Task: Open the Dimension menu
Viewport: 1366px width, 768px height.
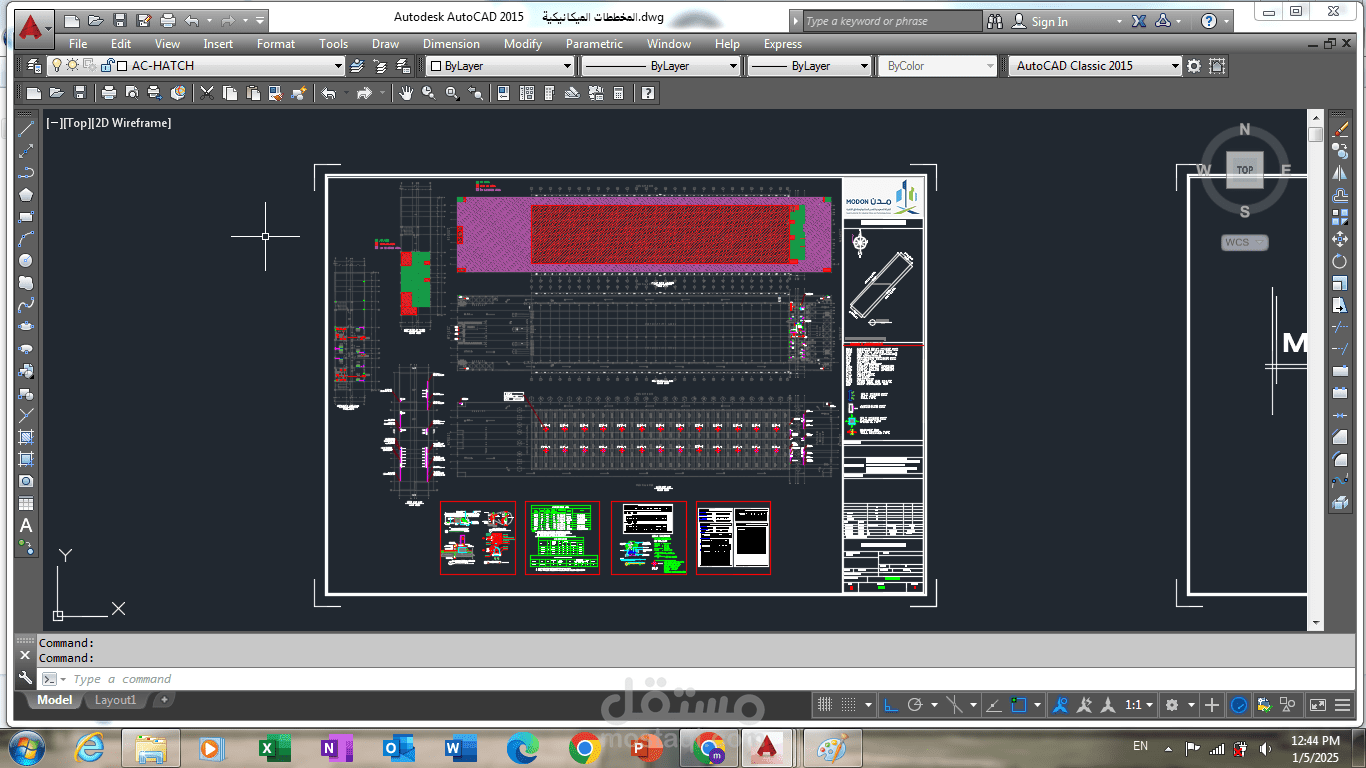Action: click(x=451, y=44)
